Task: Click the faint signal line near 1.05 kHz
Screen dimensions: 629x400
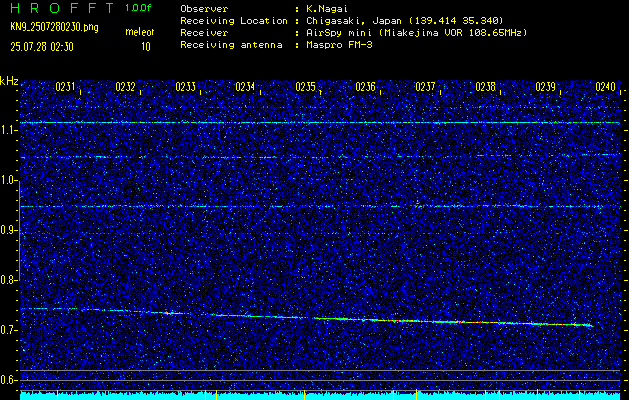Action: pyautogui.click(x=320, y=156)
